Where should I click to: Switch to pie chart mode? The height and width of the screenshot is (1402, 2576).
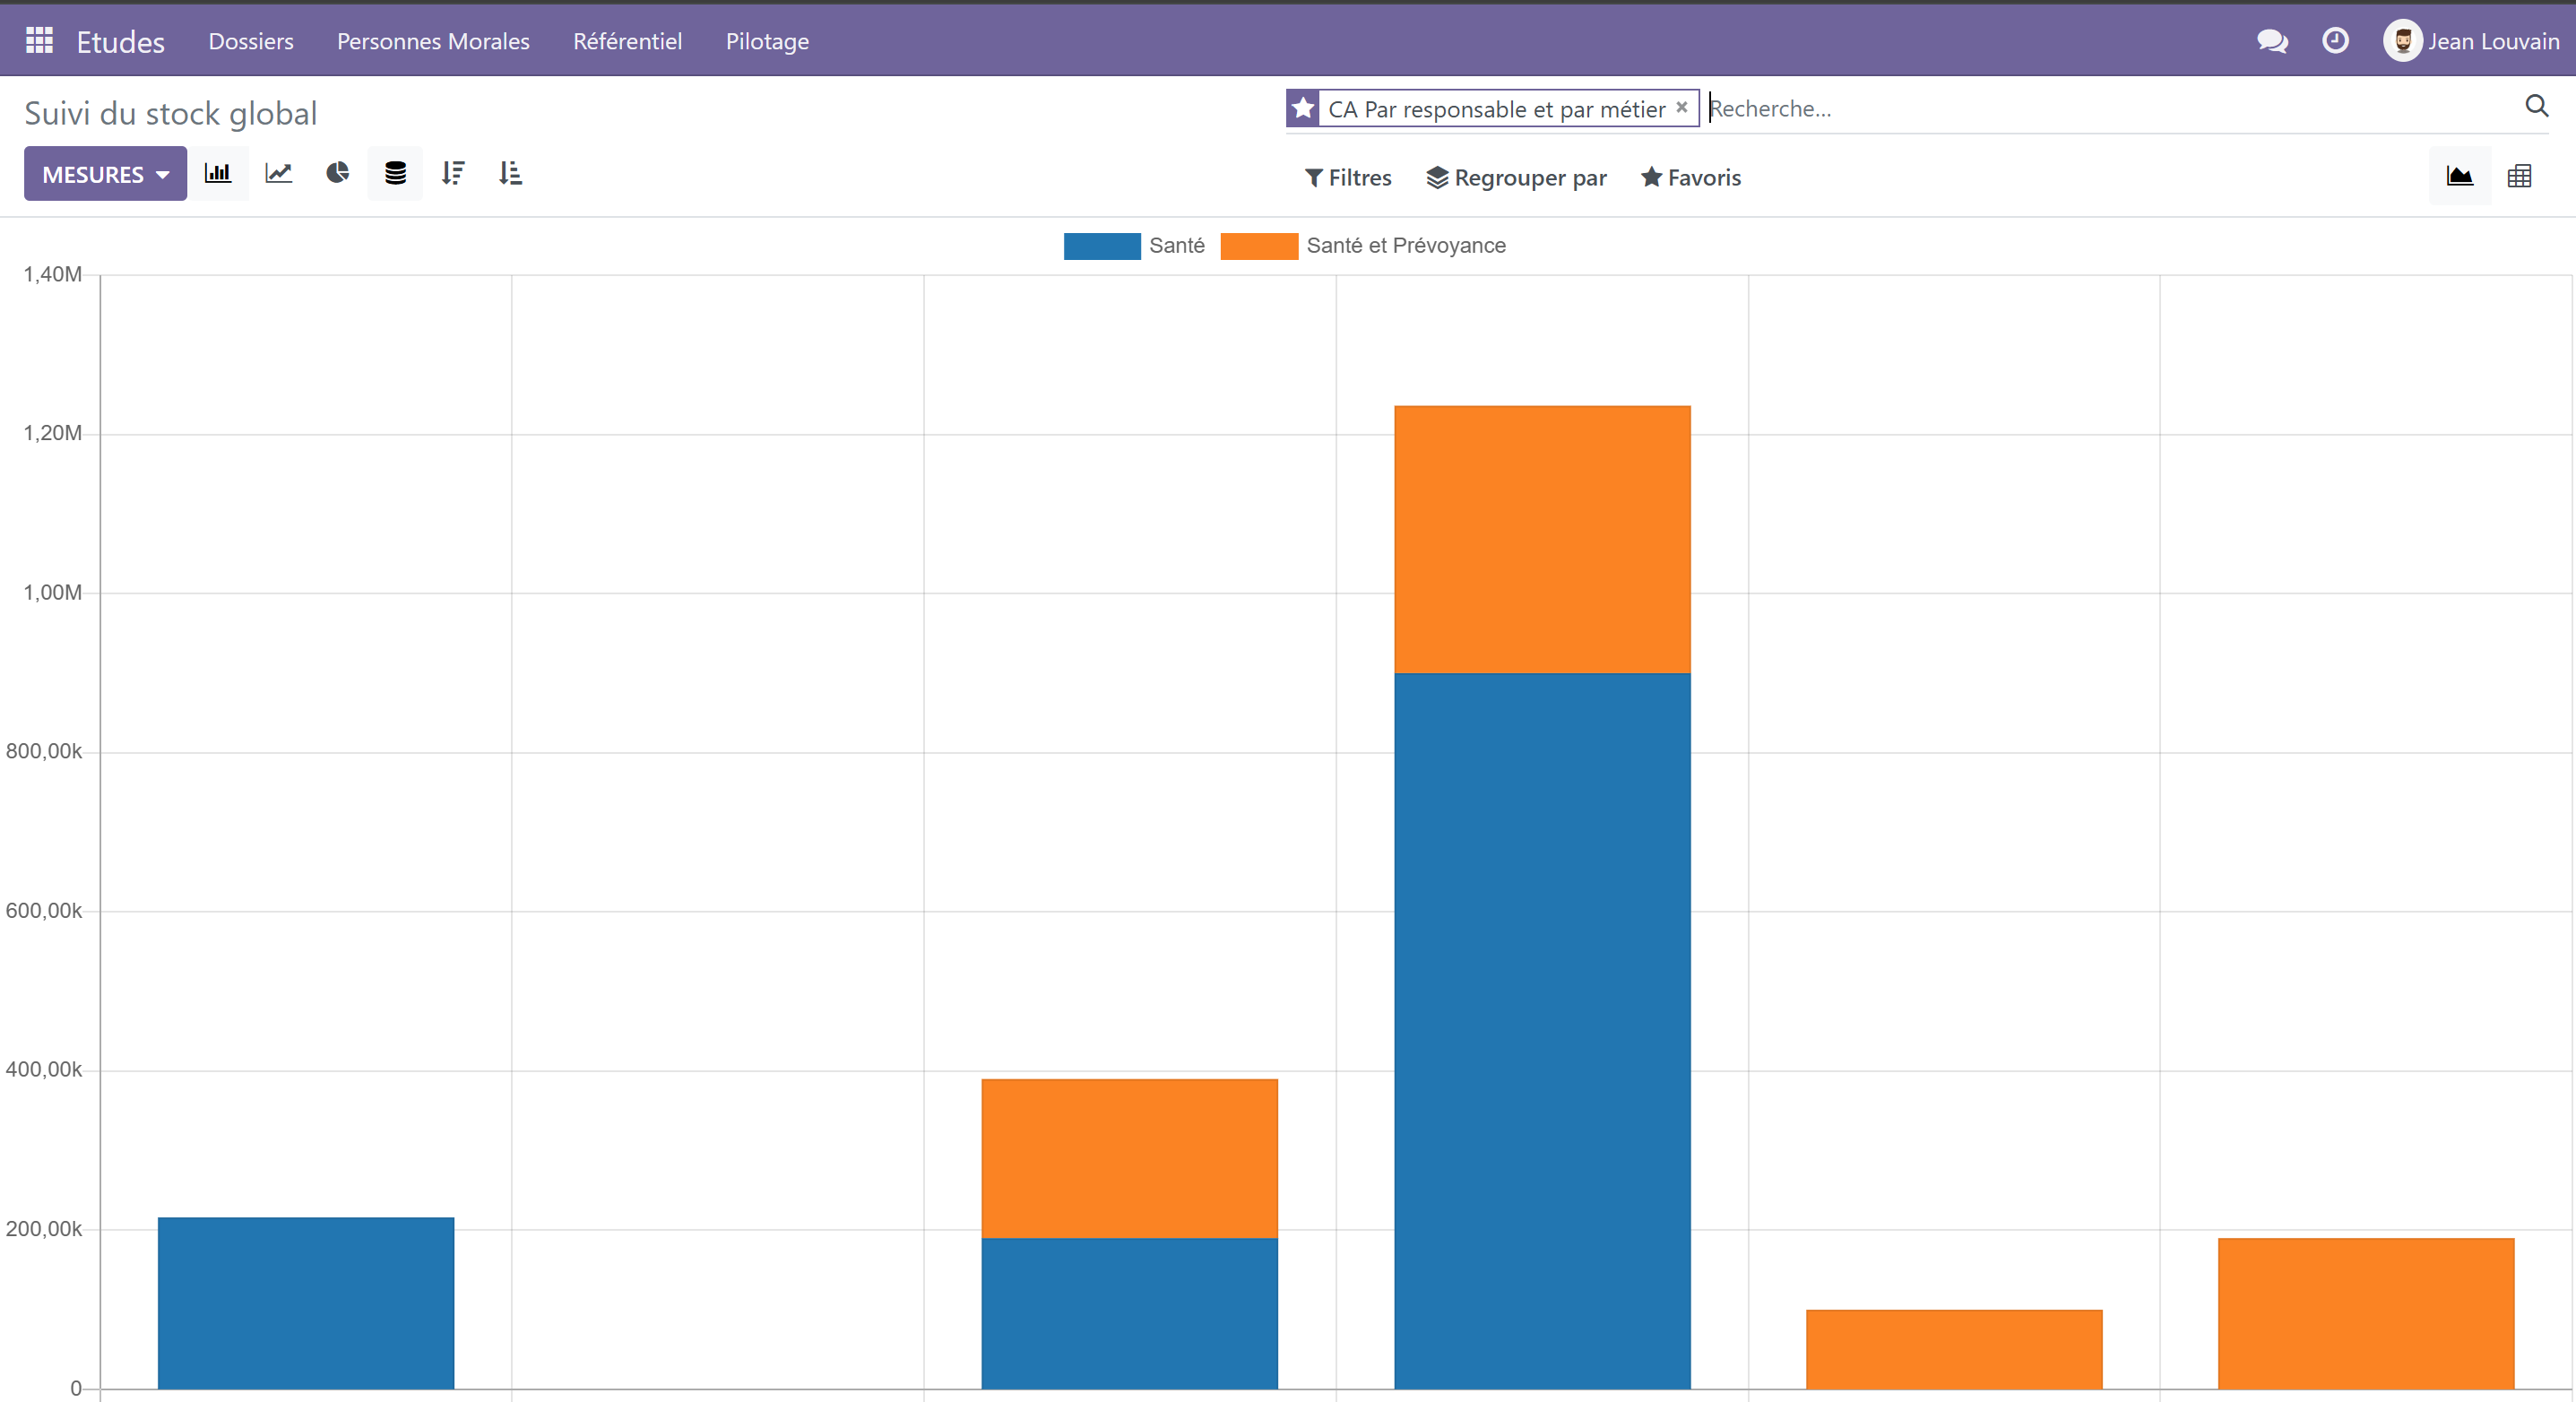tap(338, 174)
